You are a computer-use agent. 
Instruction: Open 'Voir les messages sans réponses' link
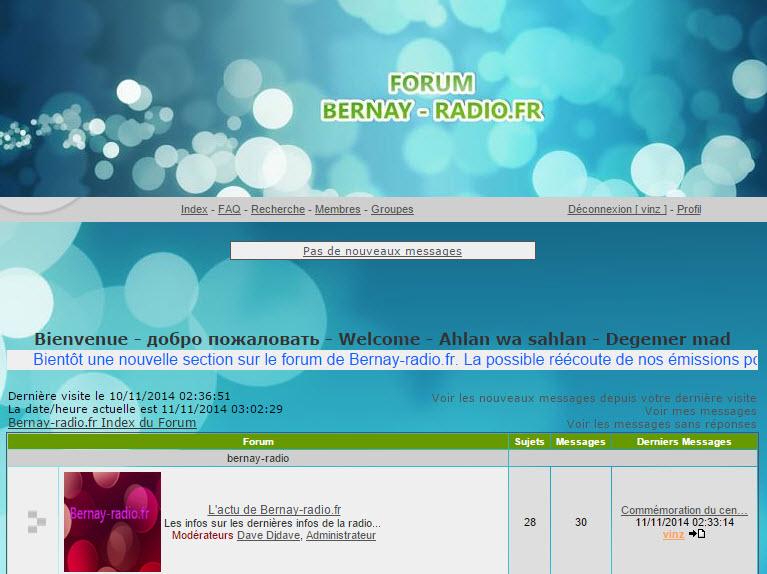click(x=661, y=424)
